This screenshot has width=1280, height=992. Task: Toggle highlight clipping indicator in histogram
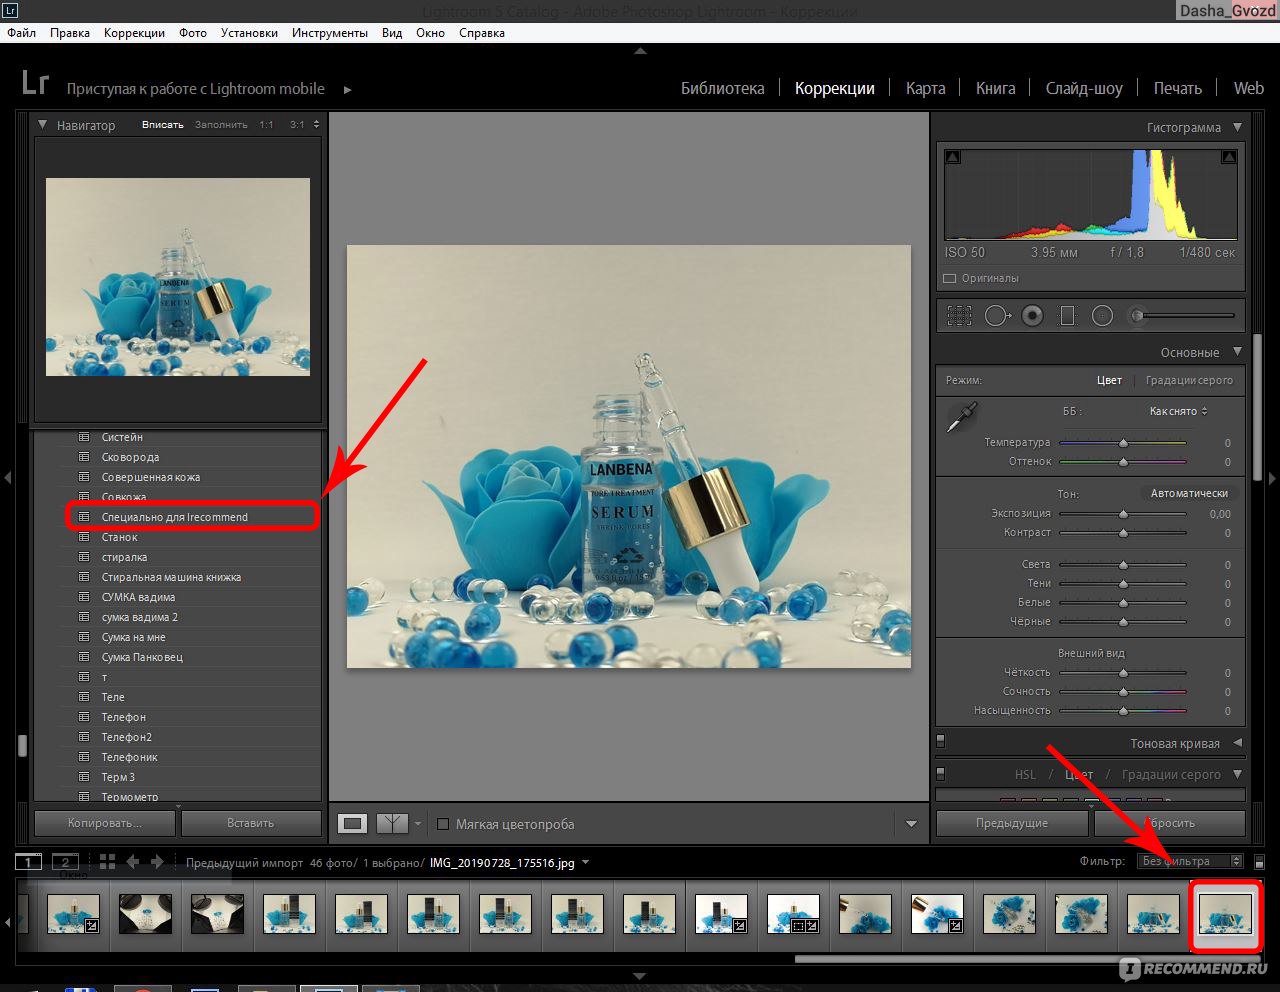[1229, 157]
